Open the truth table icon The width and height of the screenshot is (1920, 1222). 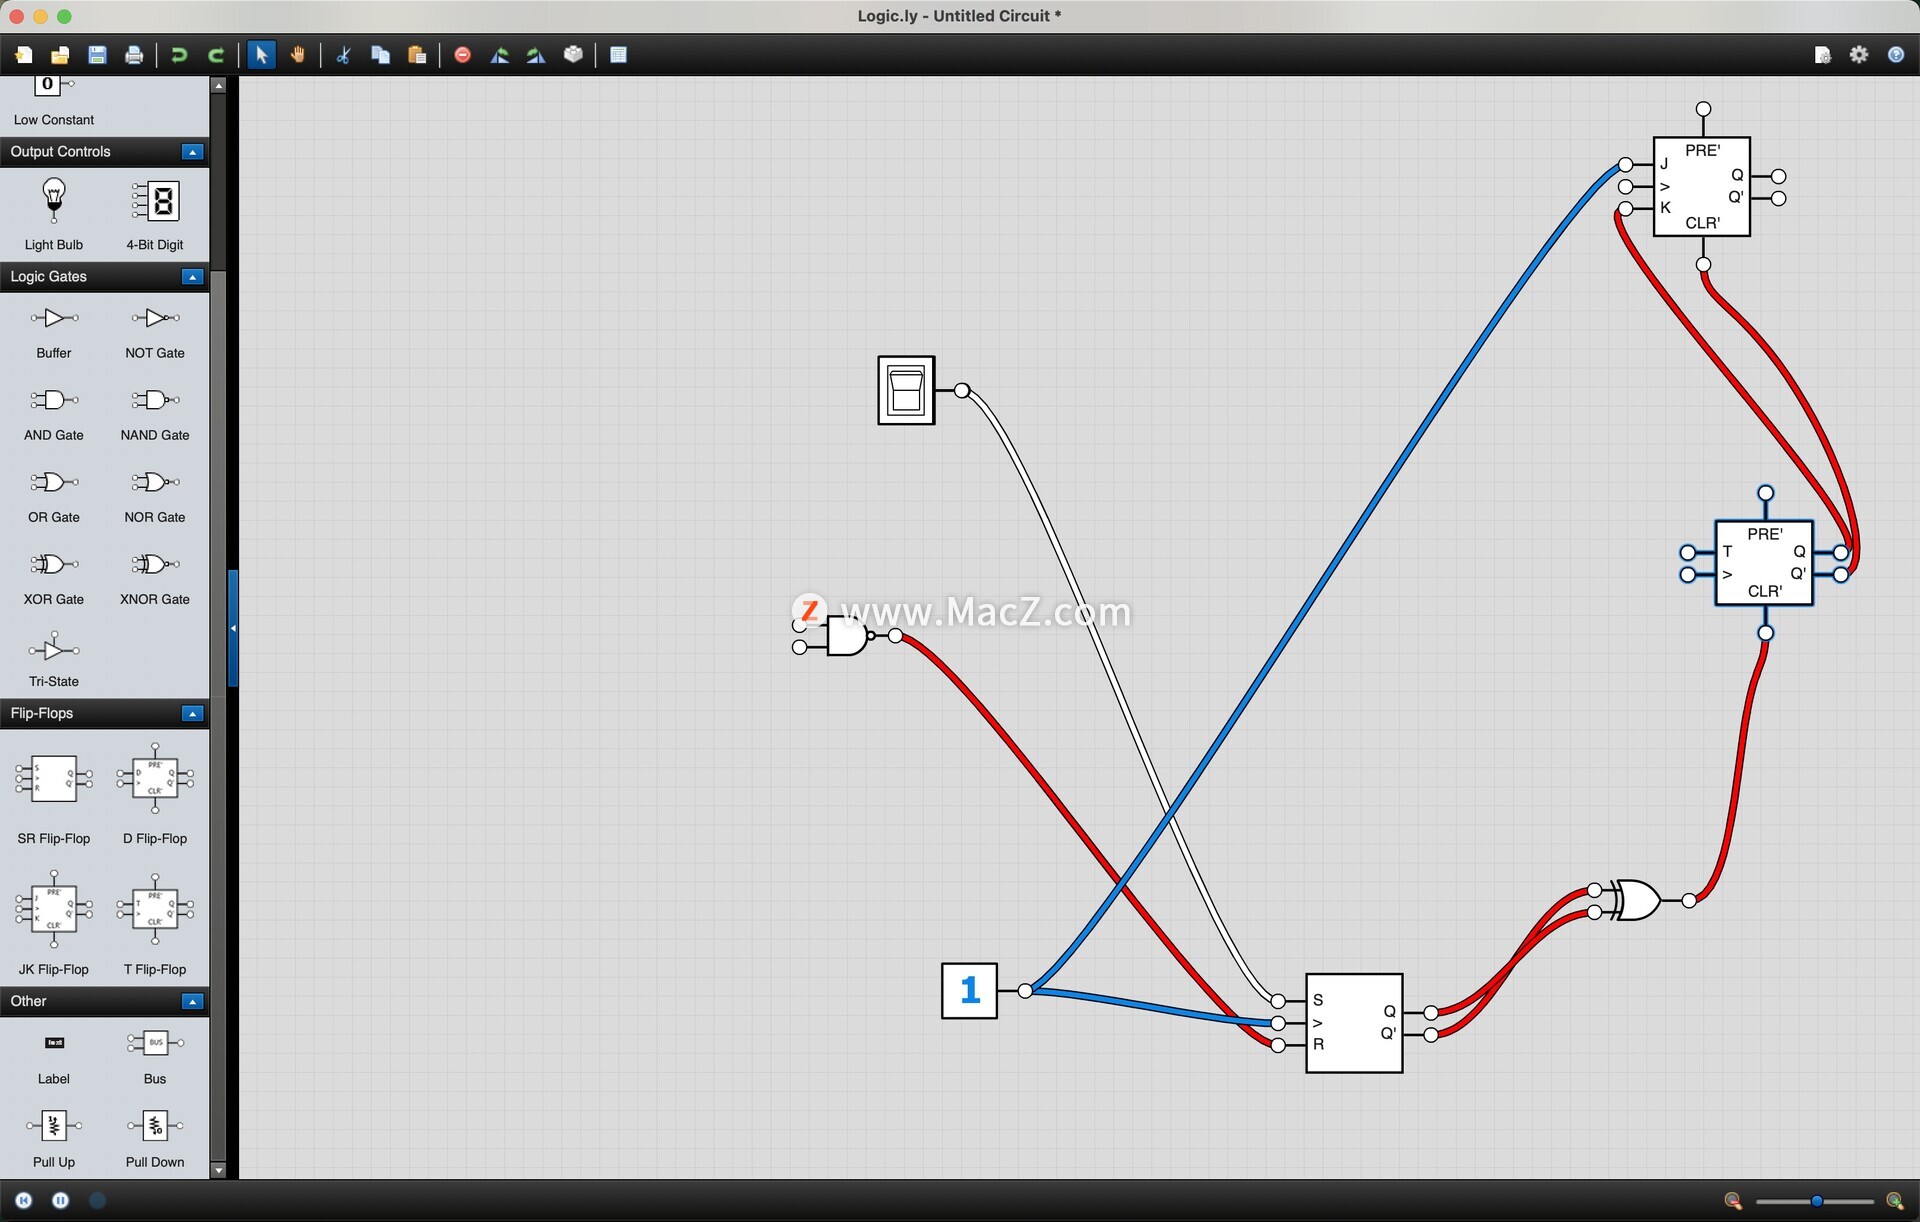point(618,55)
